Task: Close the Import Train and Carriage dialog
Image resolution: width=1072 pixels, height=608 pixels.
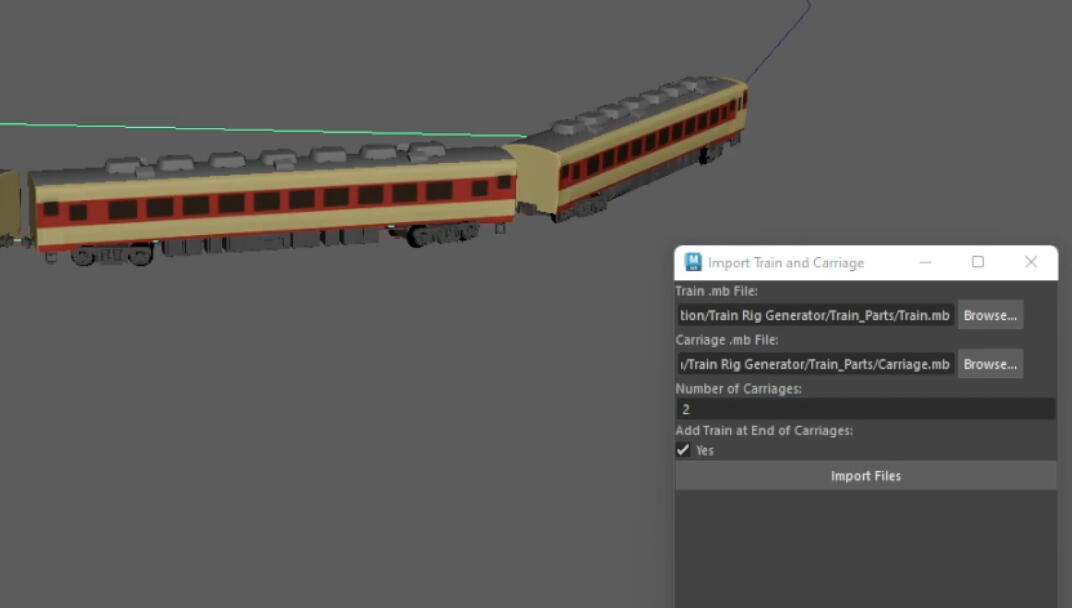Action: 1031,263
